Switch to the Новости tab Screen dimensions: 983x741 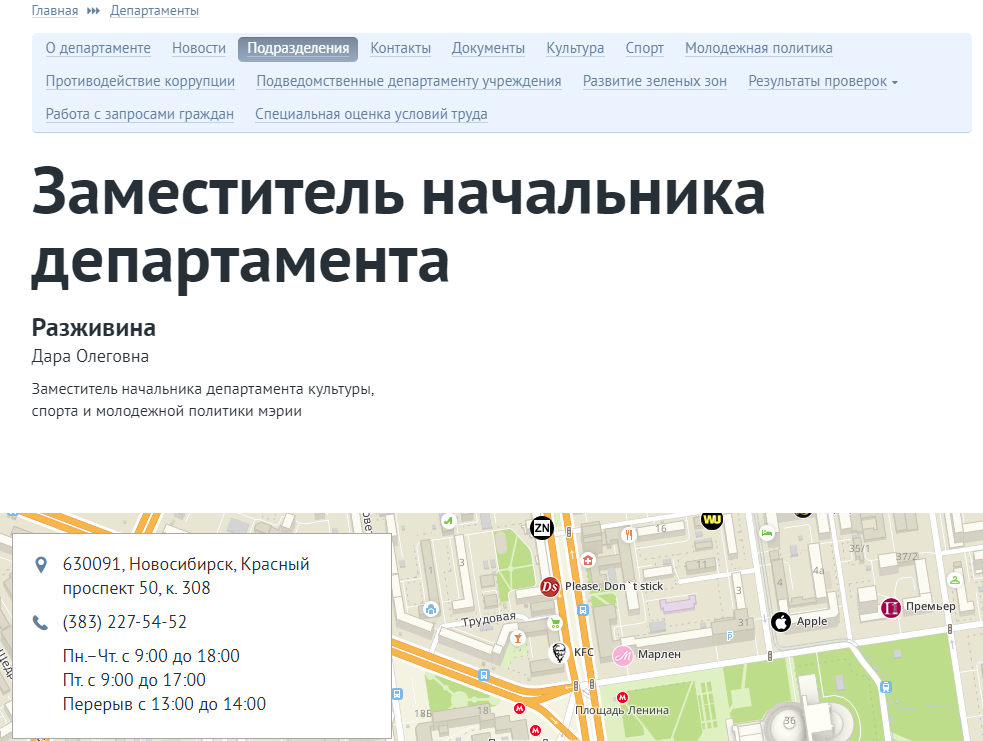199,48
